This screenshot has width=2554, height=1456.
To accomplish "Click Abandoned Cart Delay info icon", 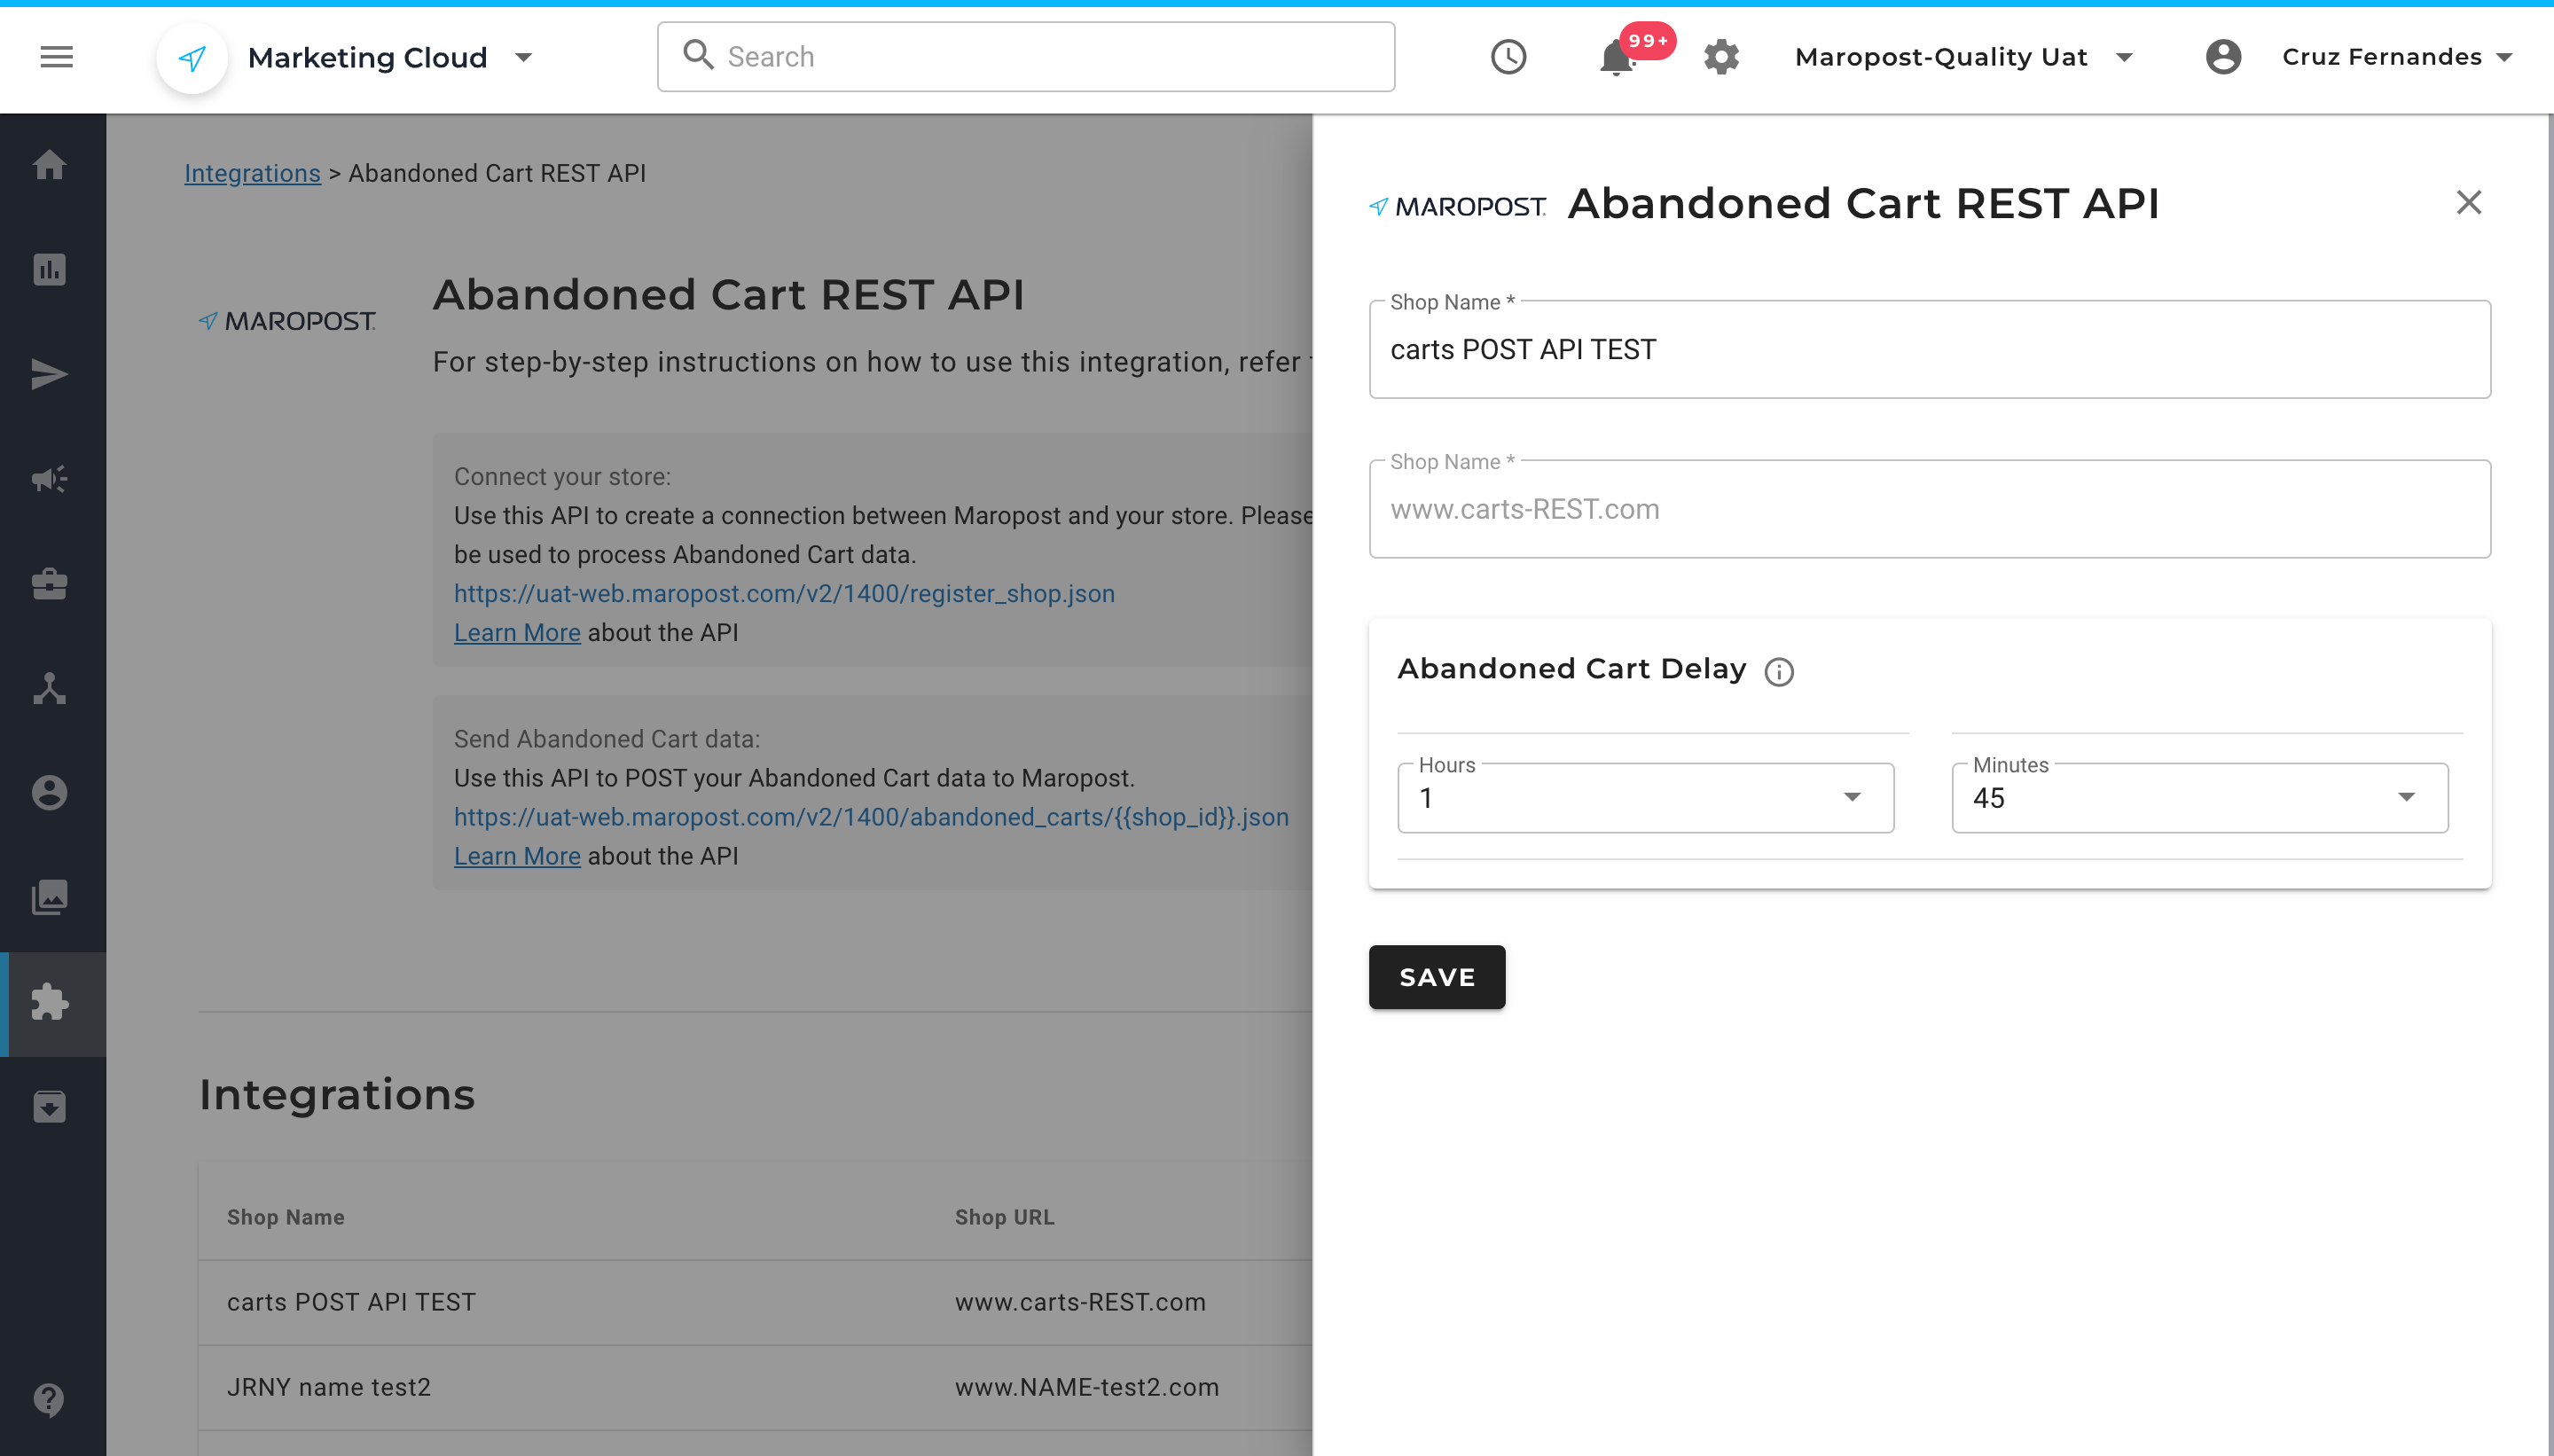I will click(1779, 671).
